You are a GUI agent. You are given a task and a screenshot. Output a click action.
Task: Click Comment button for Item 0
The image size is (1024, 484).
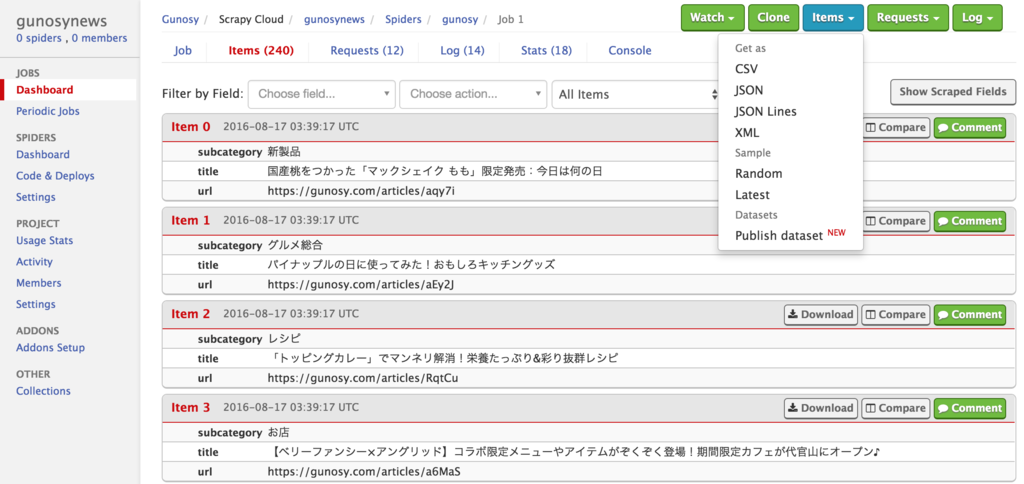[x=970, y=127]
